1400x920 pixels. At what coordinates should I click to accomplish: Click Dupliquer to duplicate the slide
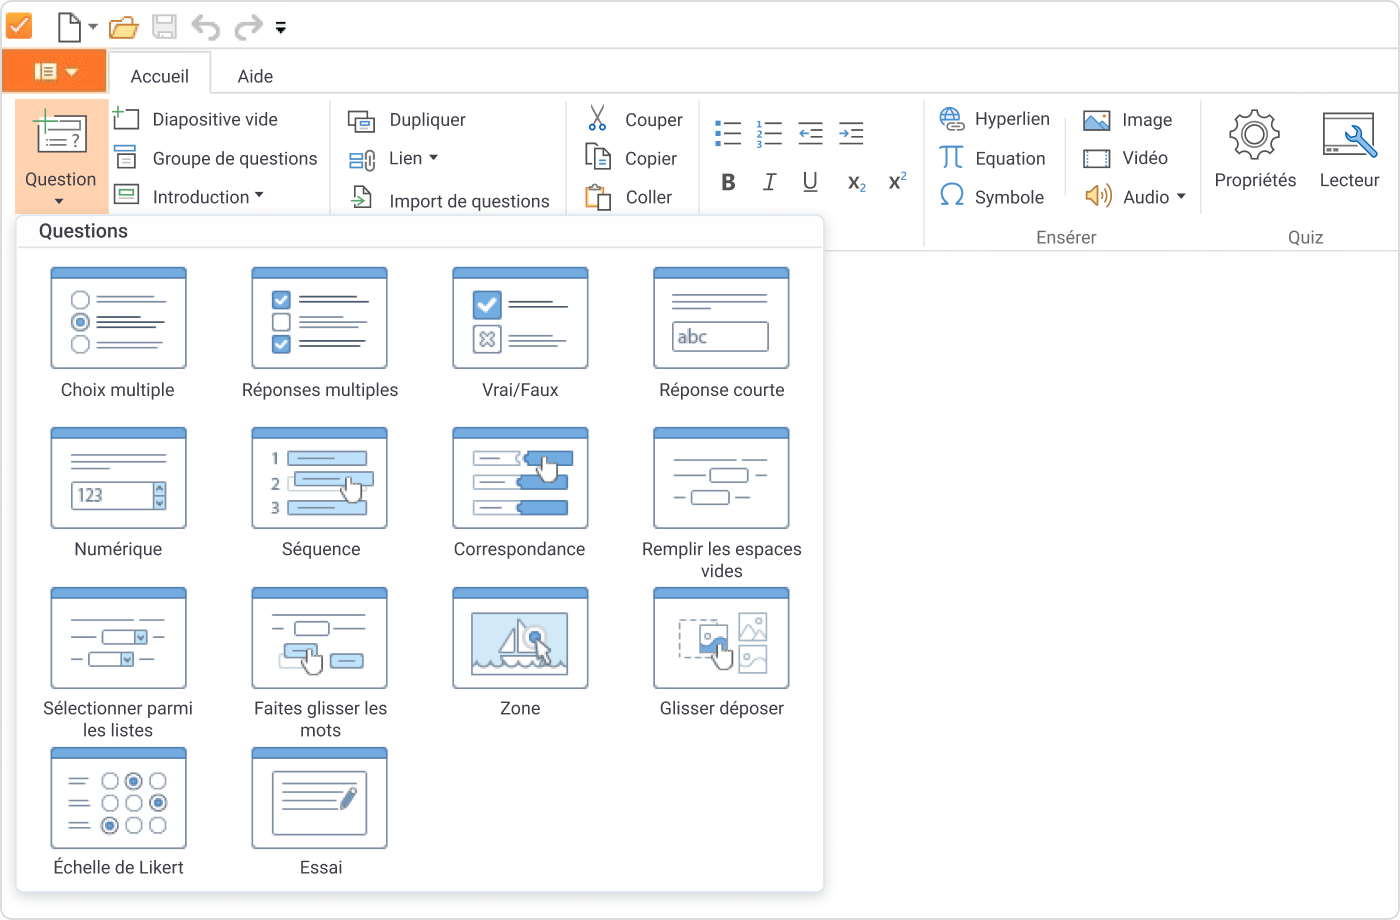click(407, 120)
